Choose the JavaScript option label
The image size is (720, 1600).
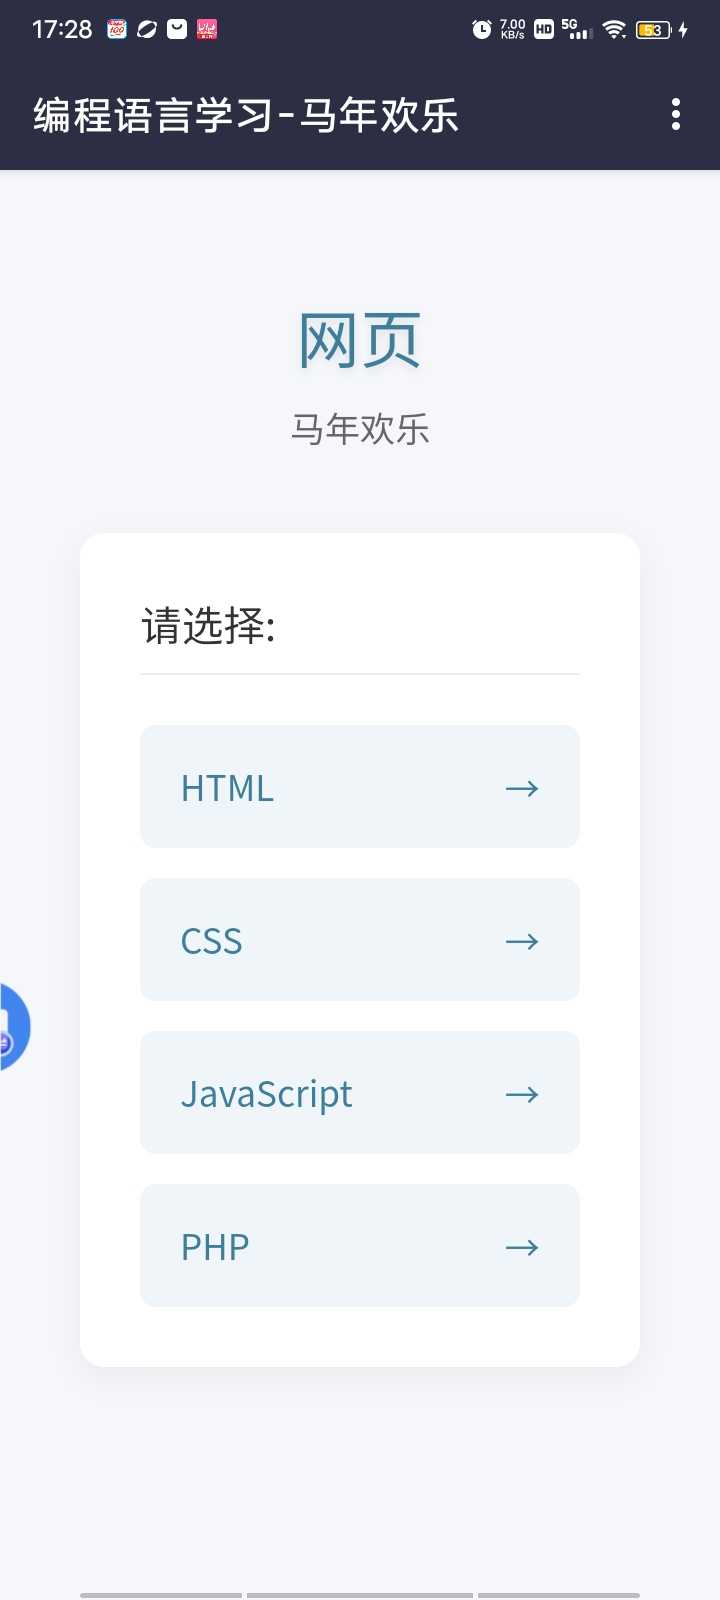(266, 1094)
